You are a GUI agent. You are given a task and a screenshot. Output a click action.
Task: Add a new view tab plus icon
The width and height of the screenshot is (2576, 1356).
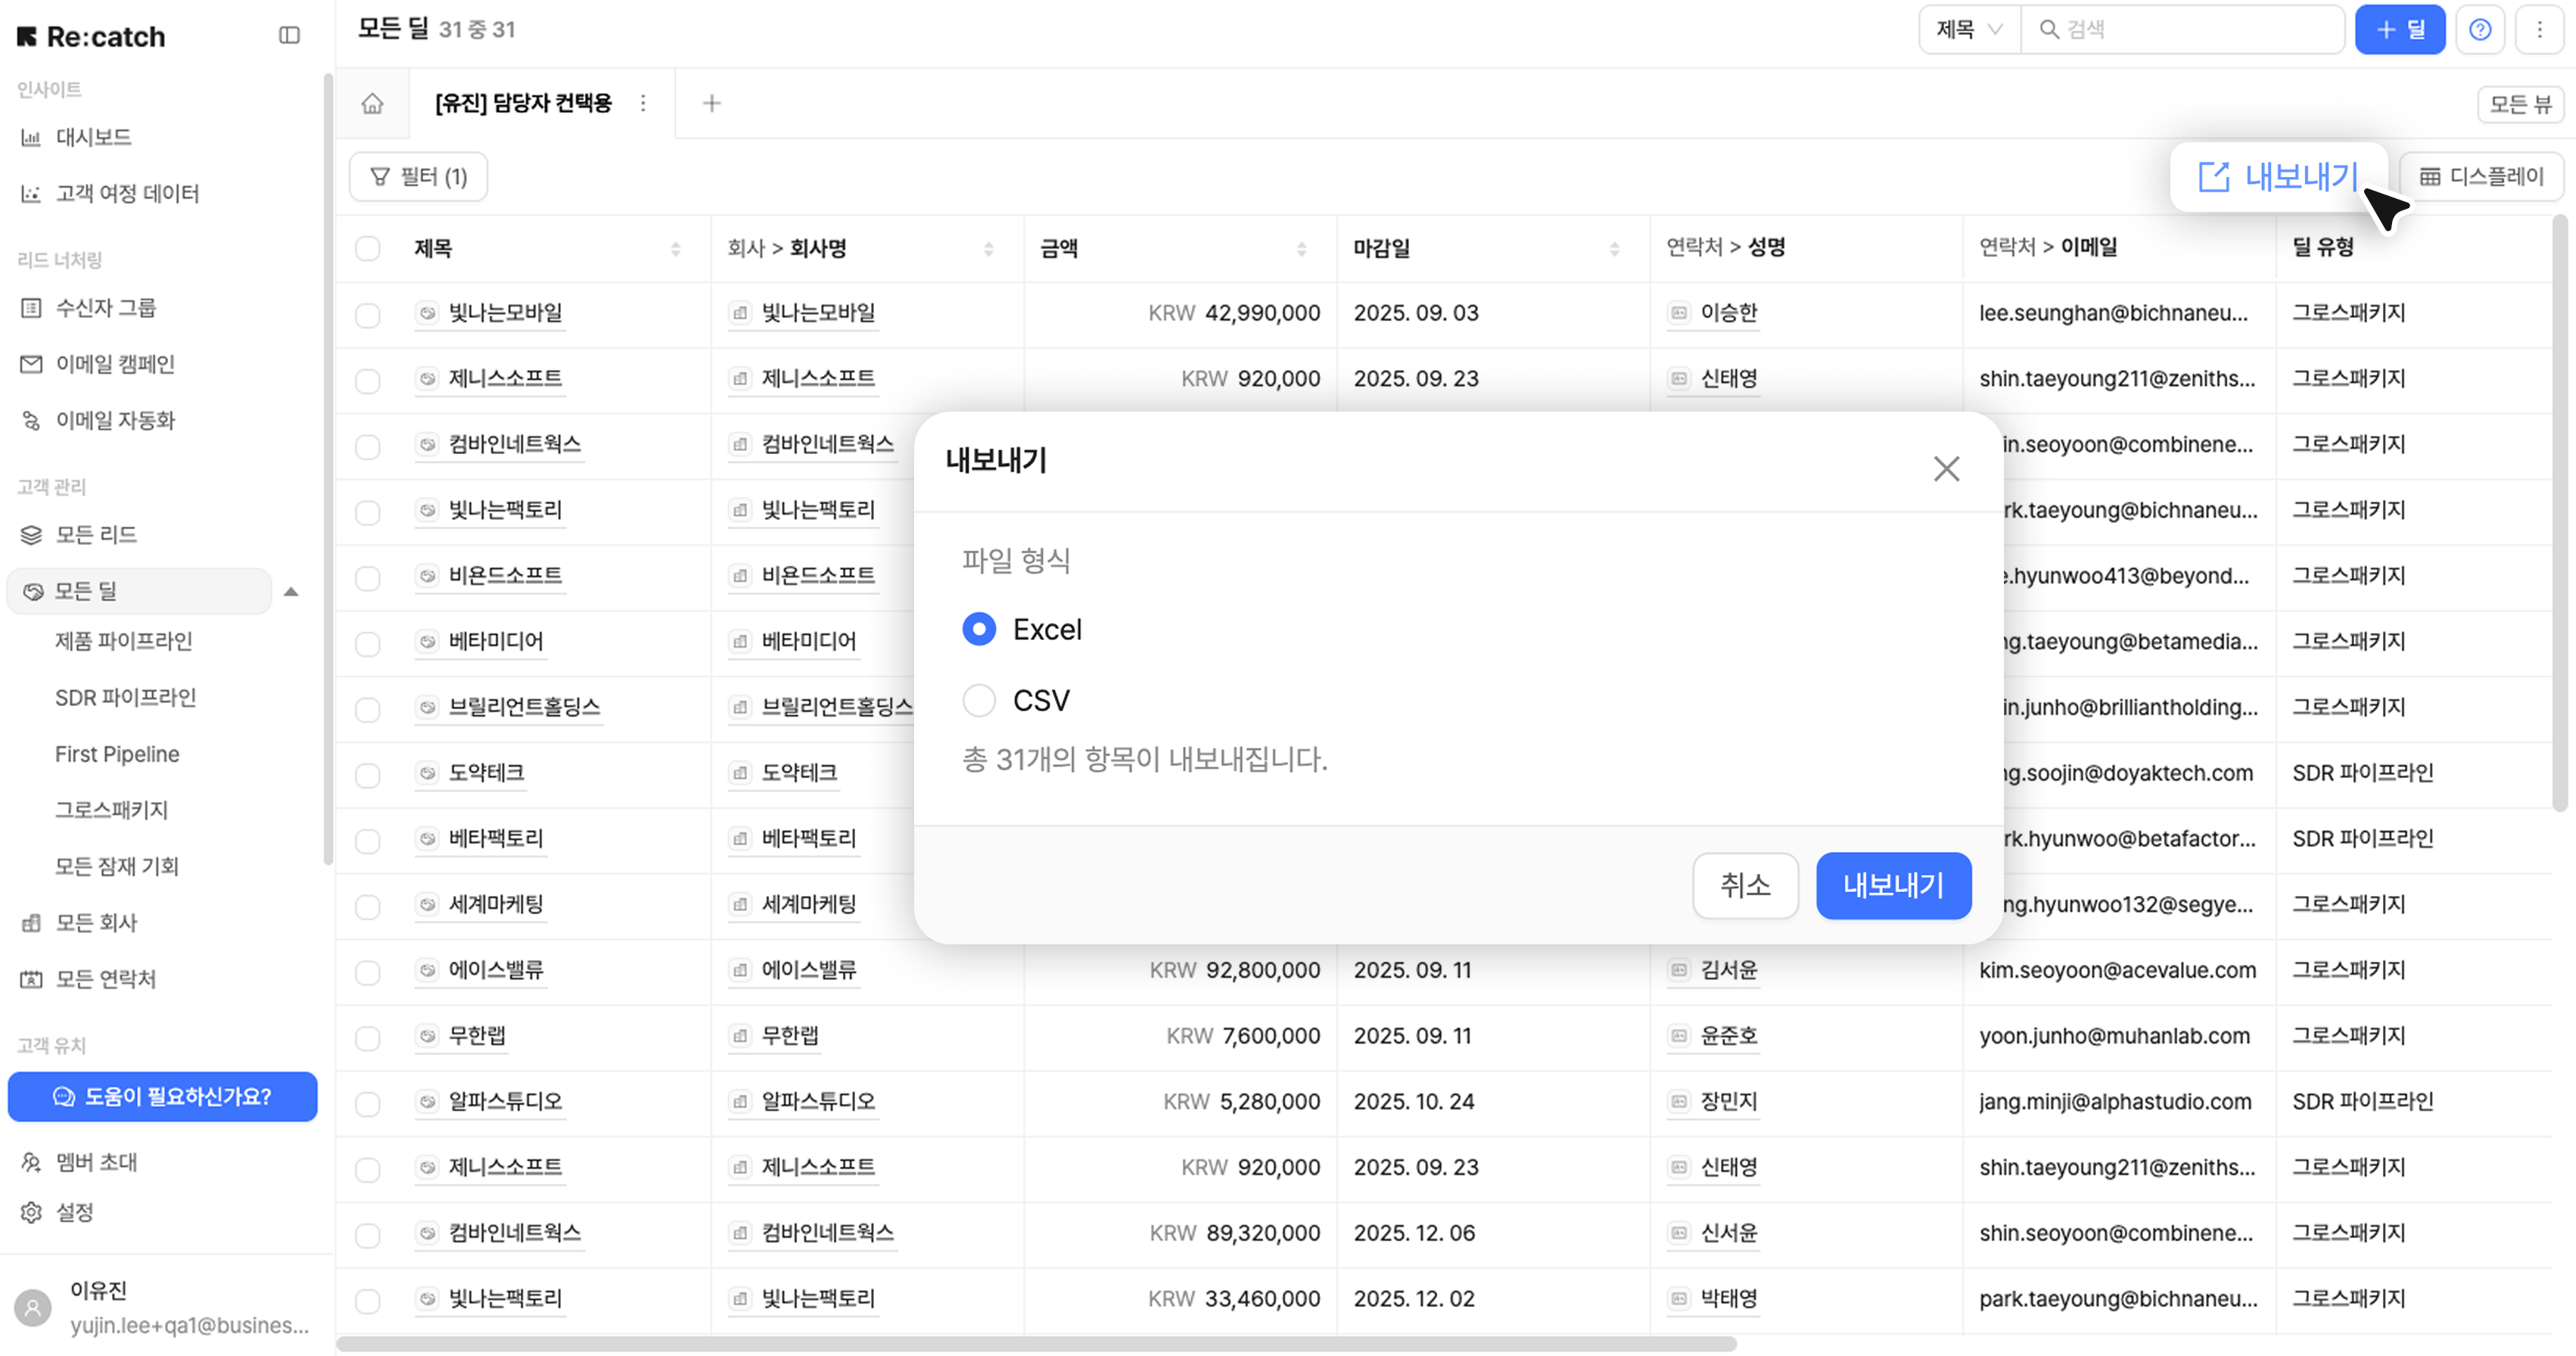pos(711,103)
